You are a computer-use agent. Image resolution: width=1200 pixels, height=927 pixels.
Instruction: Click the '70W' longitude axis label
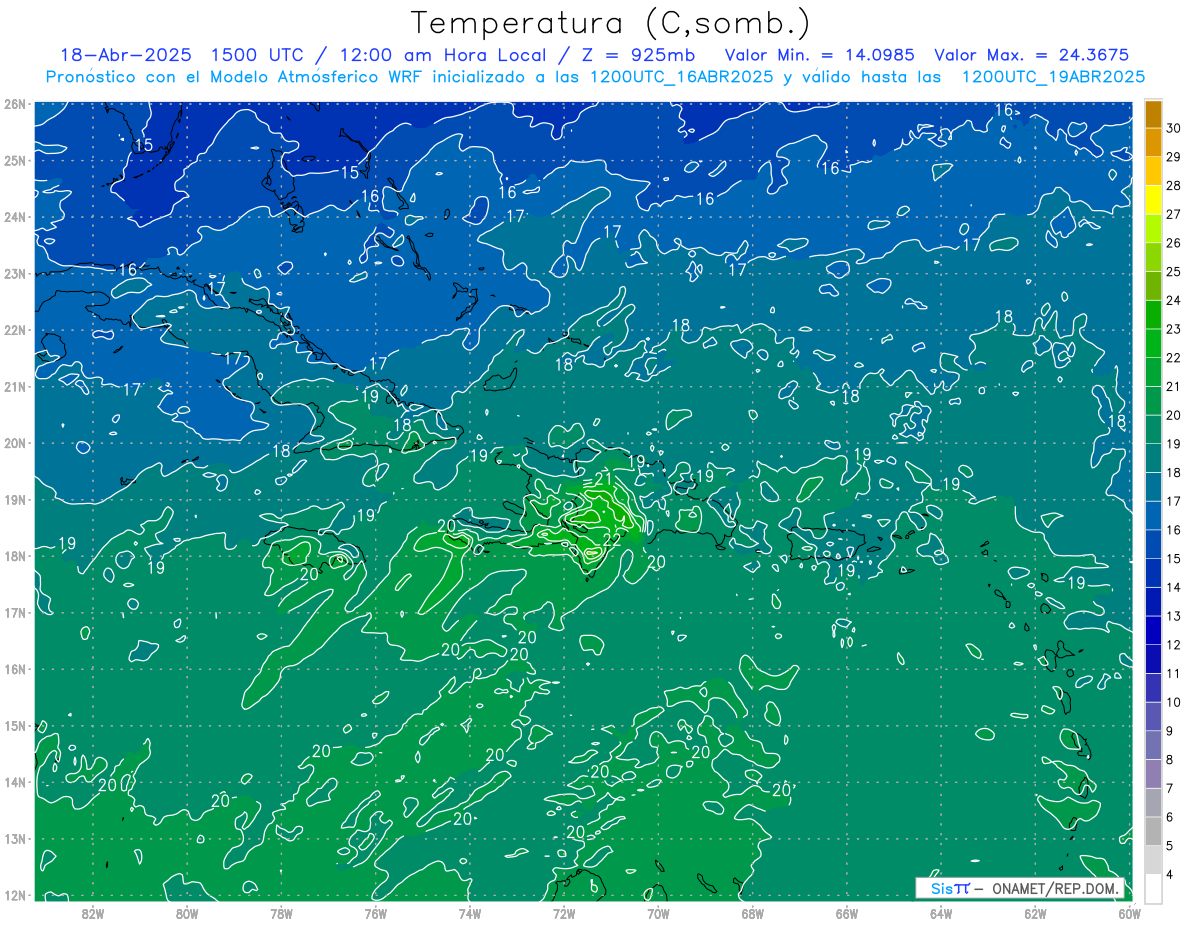click(x=658, y=914)
